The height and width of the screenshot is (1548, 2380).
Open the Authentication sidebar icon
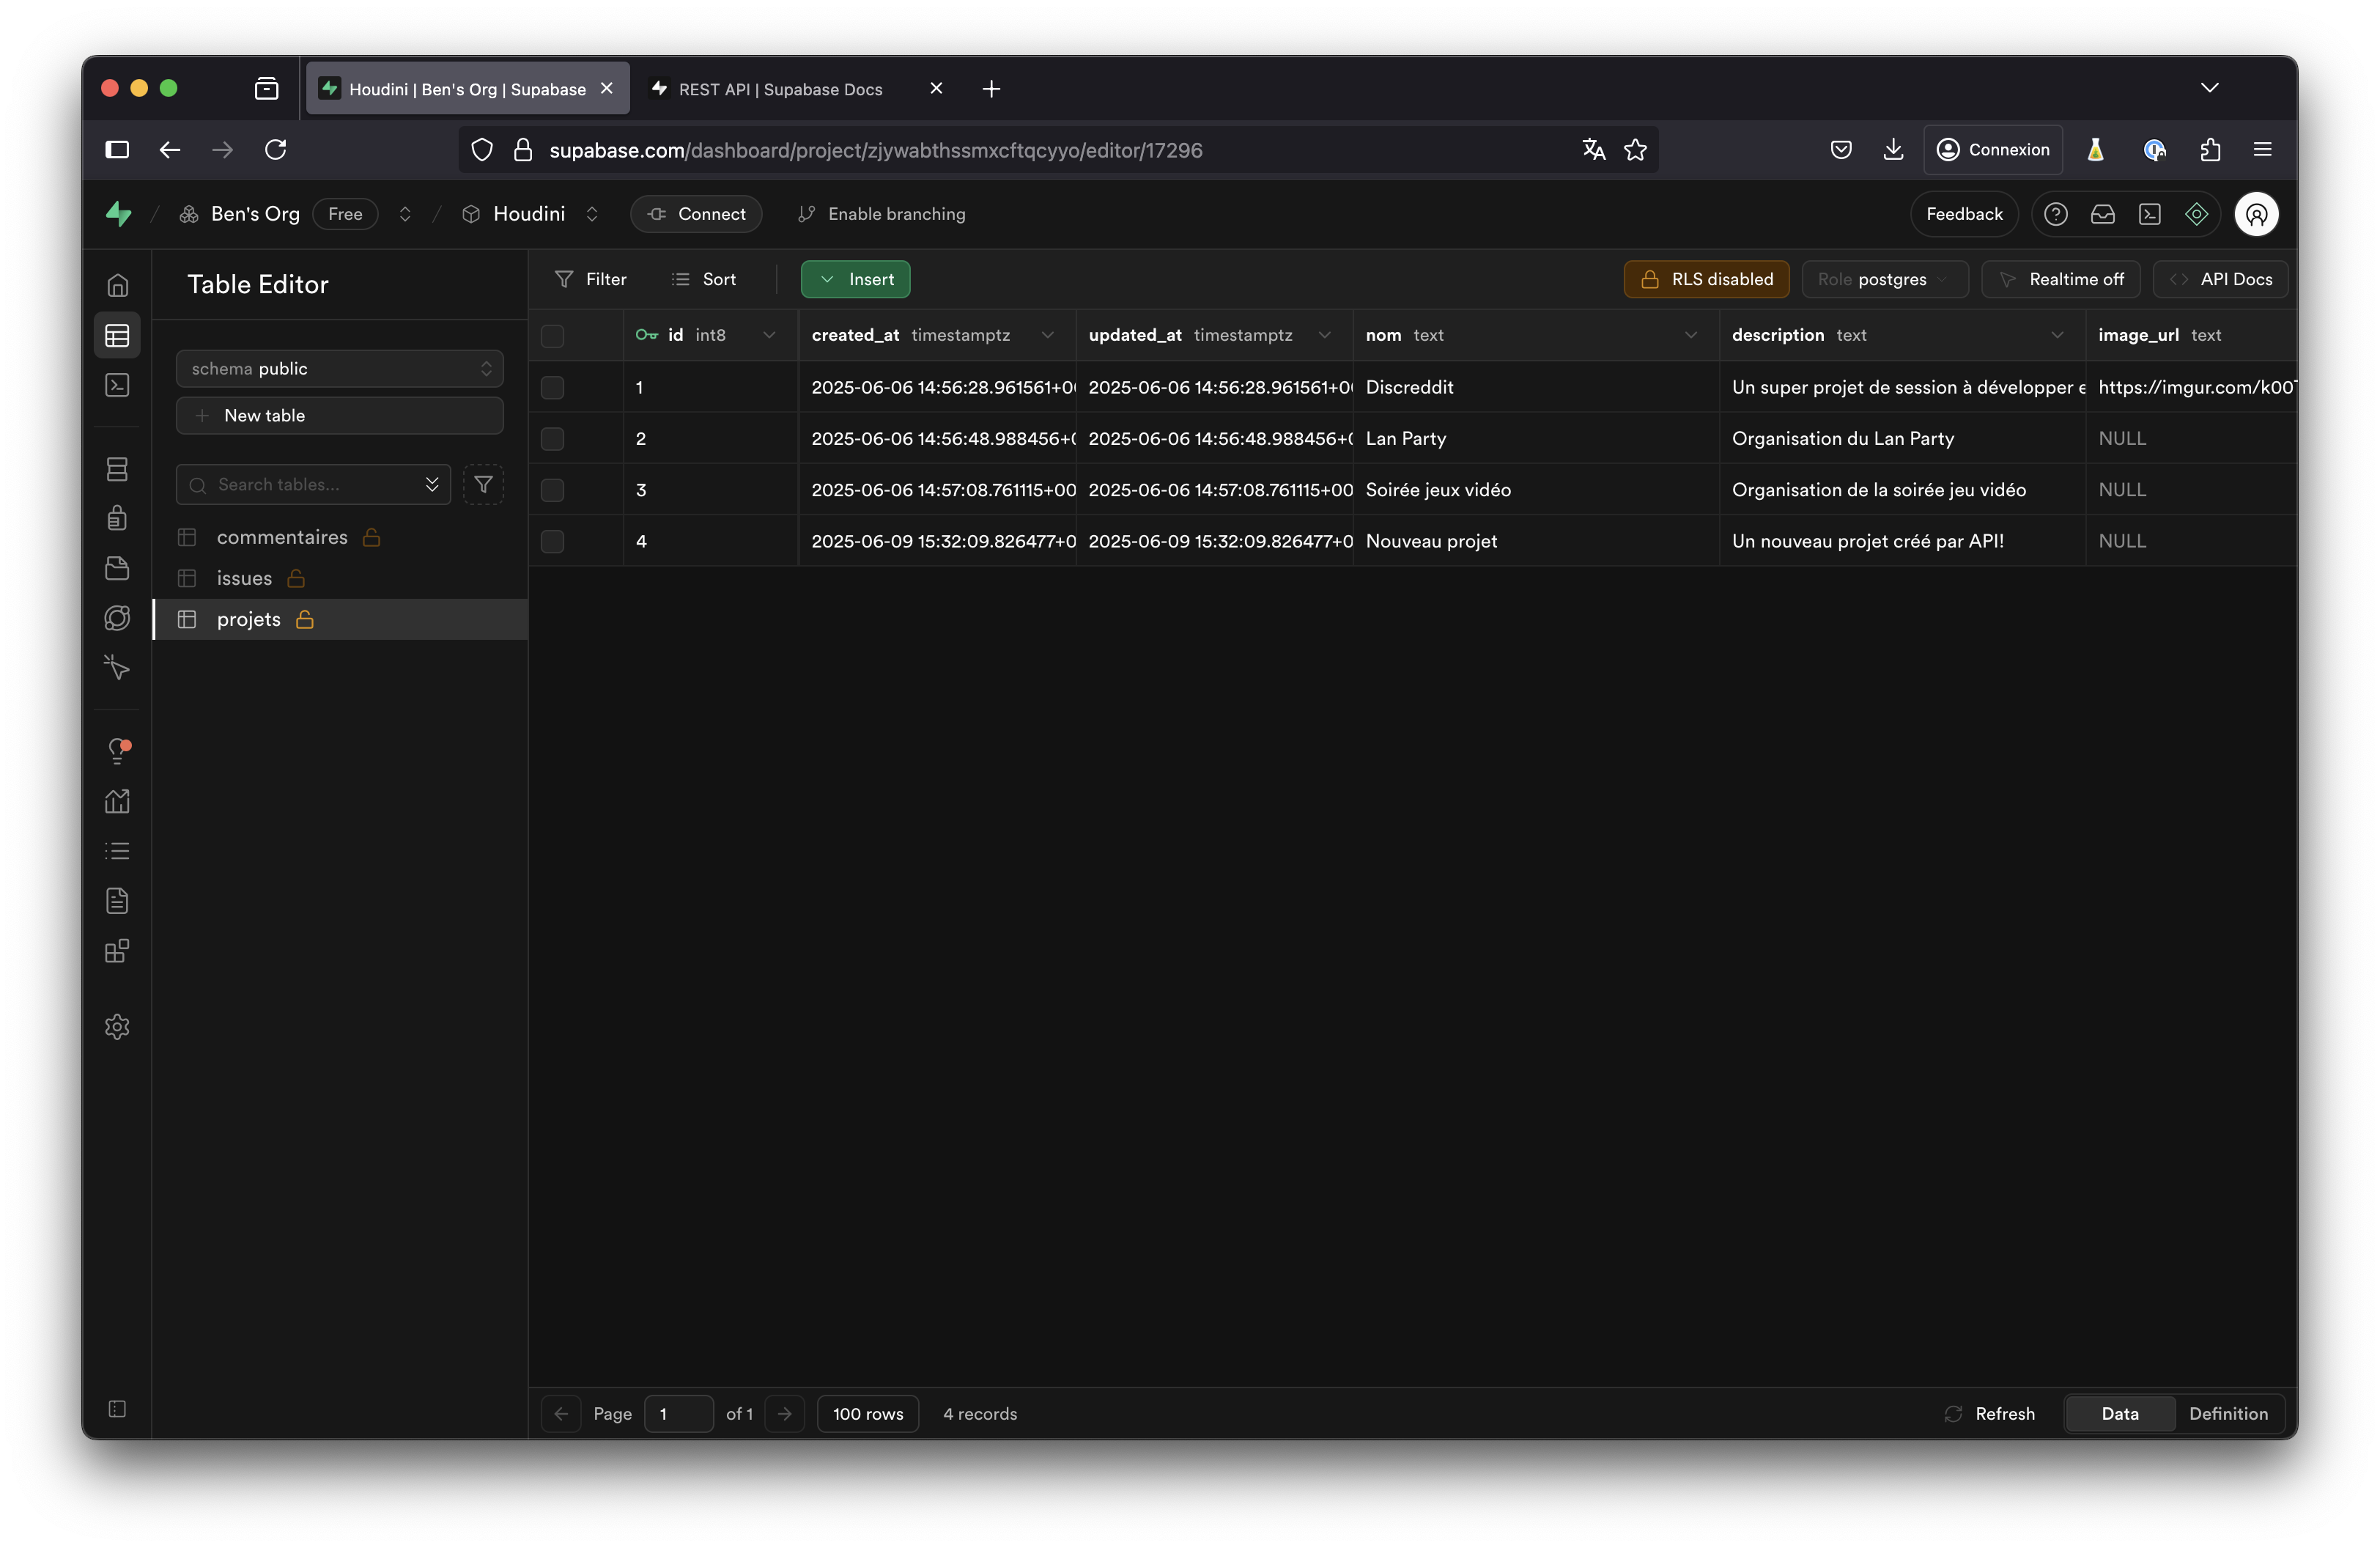pyautogui.click(x=117, y=518)
